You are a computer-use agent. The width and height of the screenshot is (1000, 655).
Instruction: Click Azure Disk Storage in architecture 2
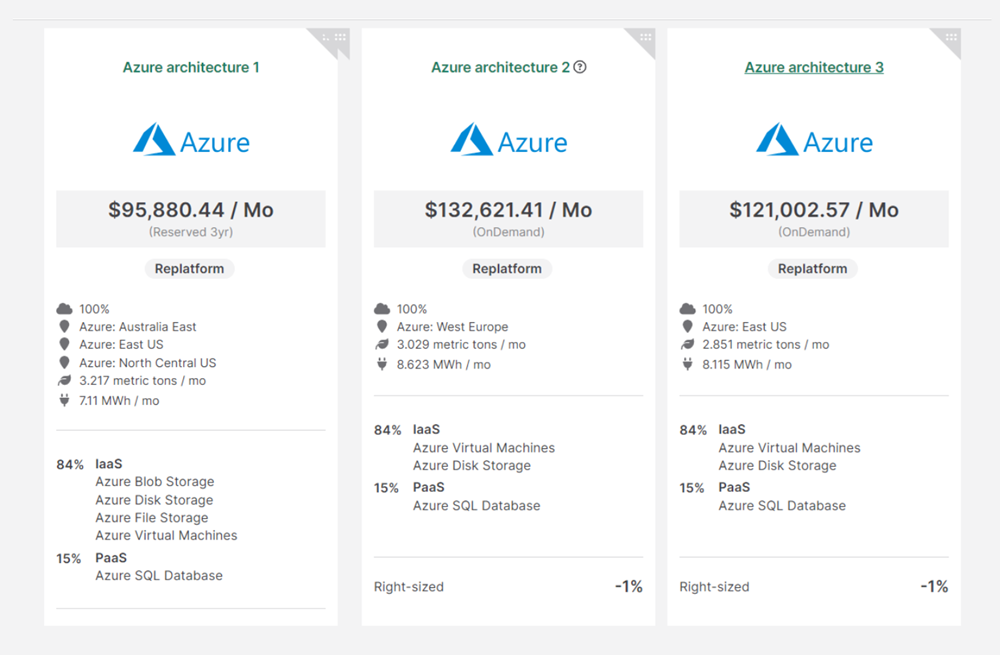click(472, 466)
